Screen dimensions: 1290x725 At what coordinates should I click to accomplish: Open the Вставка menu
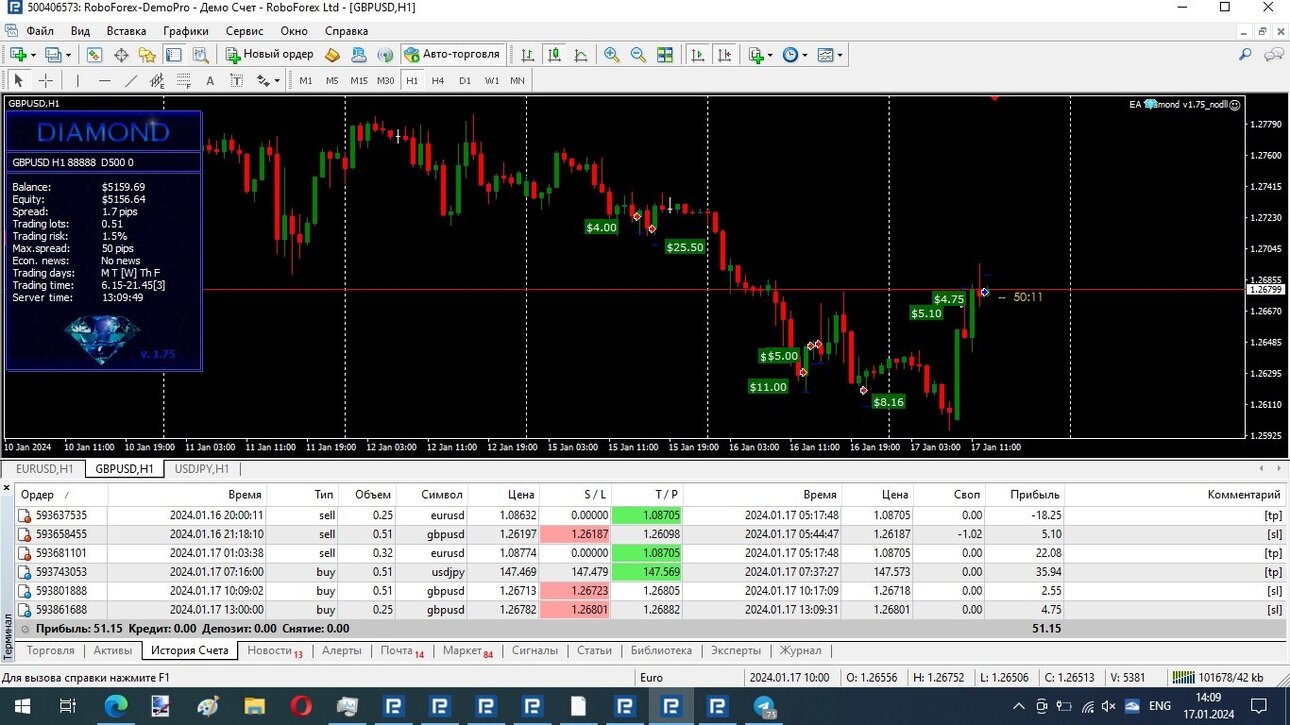(x=125, y=31)
